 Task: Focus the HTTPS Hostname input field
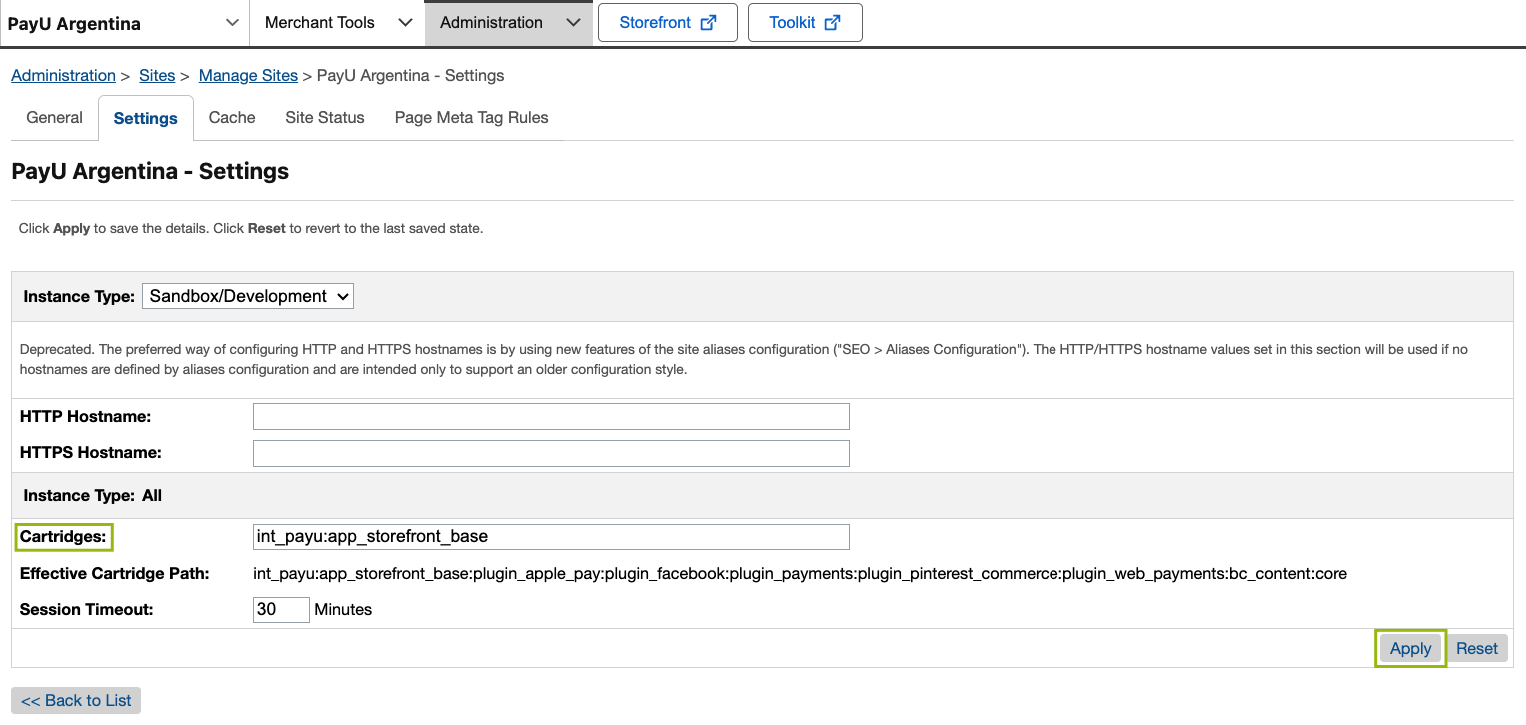pyautogui.click(x=551, y=453)
